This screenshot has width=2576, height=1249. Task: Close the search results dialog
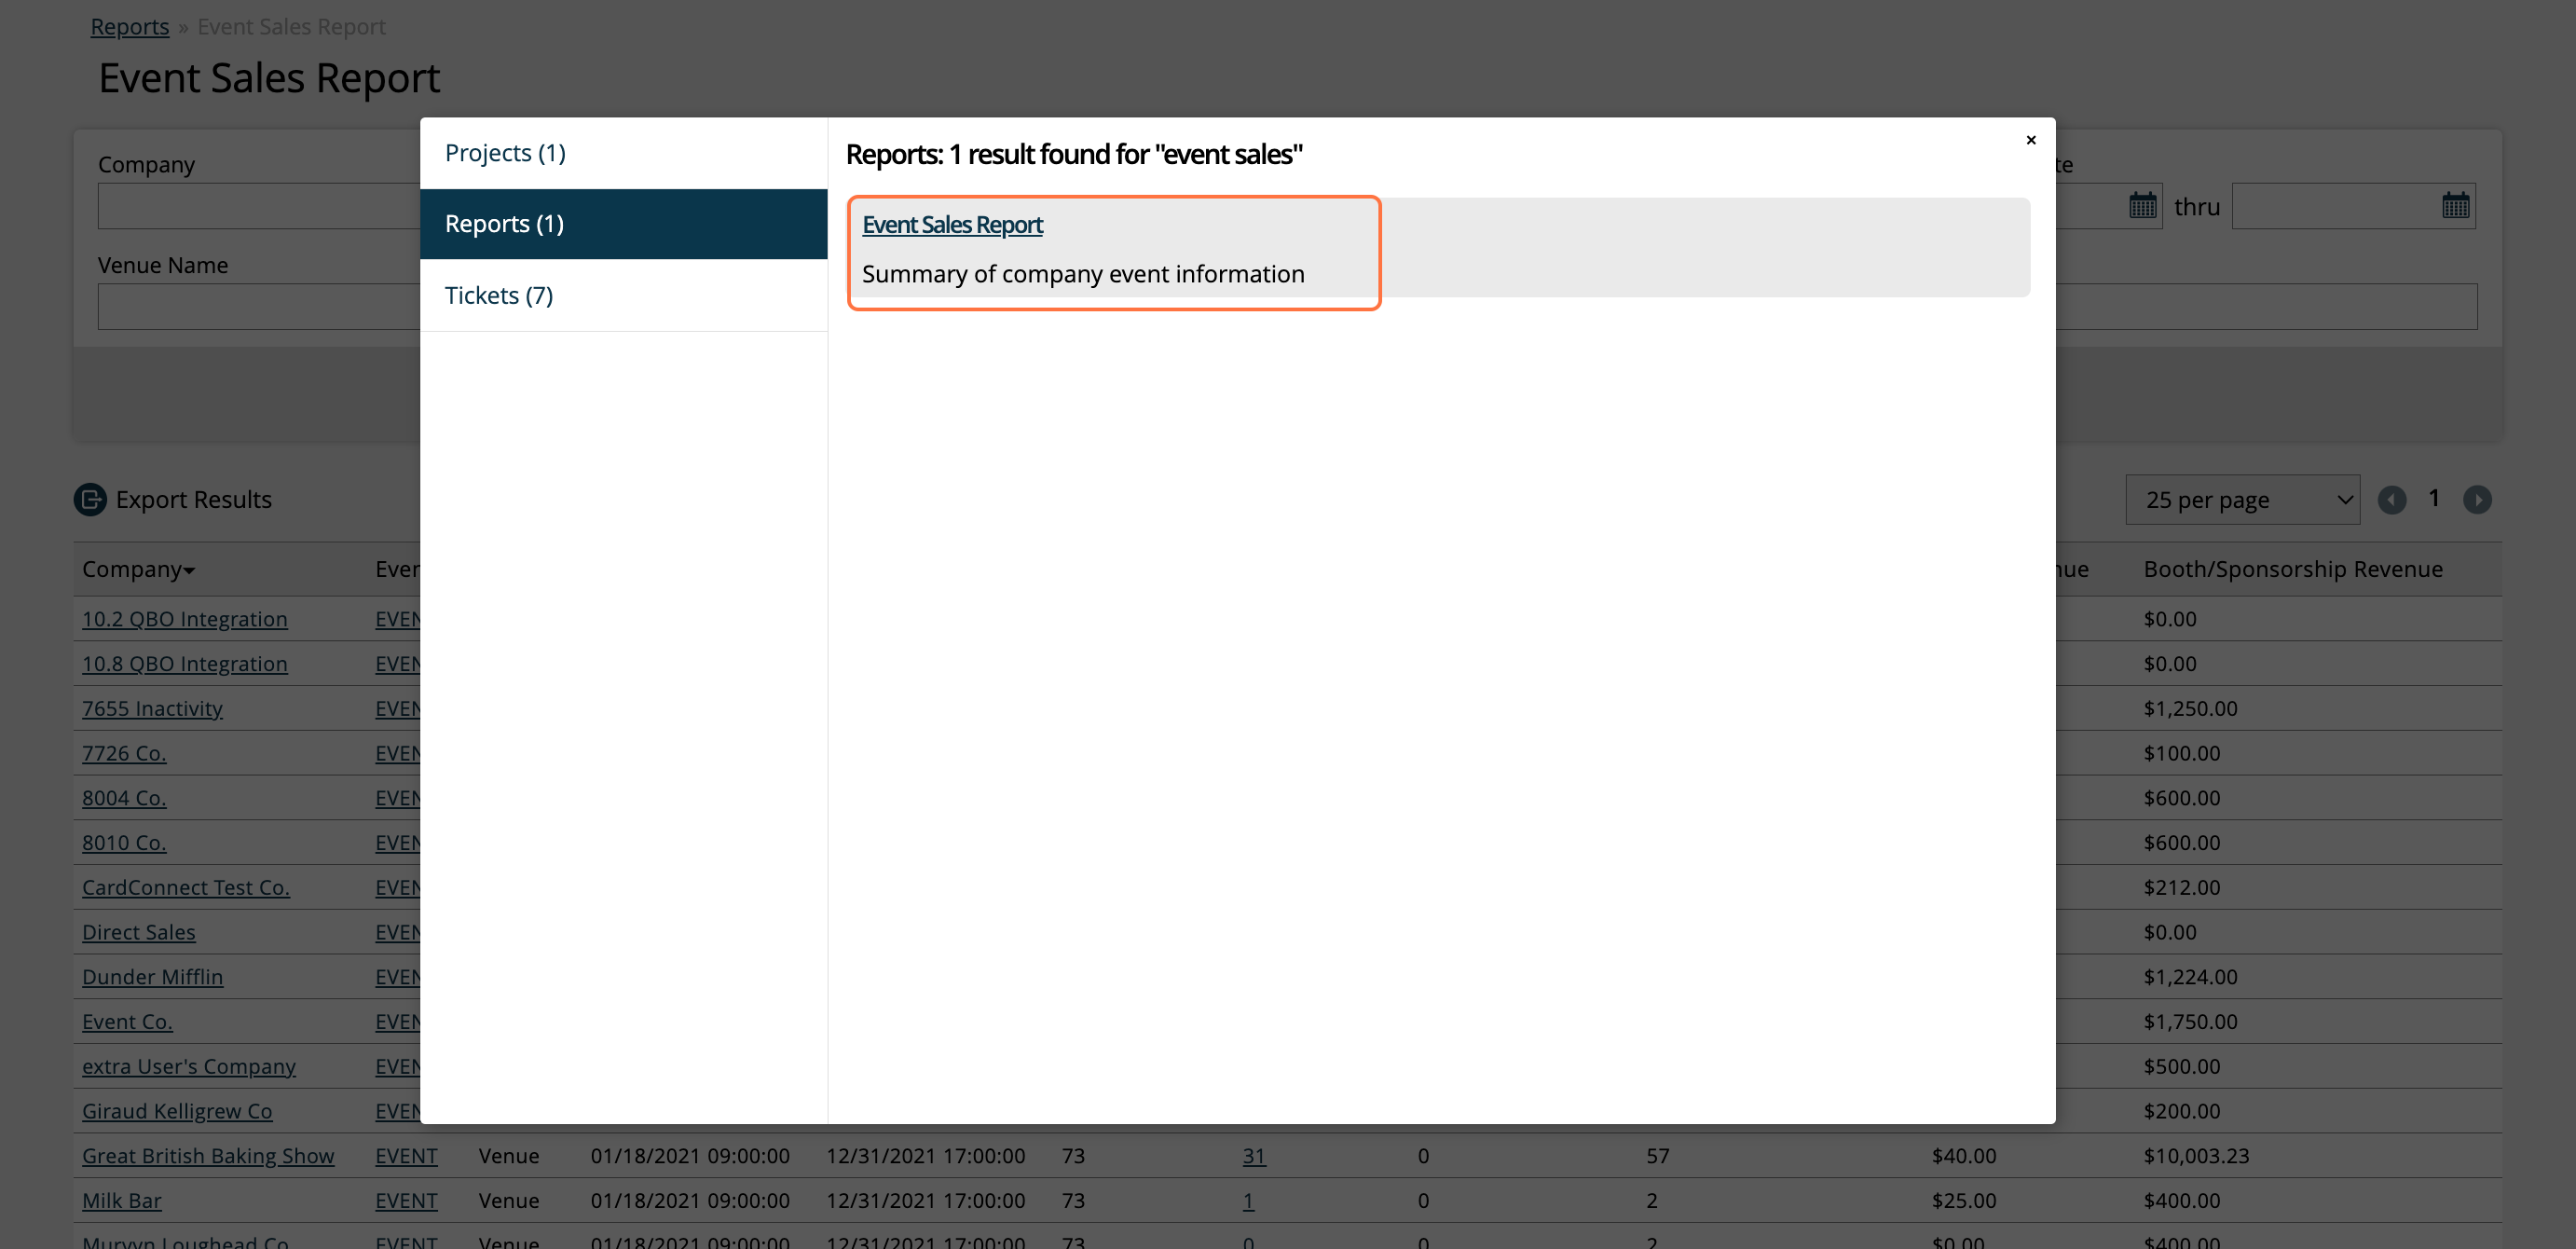tap(2030, 140)
